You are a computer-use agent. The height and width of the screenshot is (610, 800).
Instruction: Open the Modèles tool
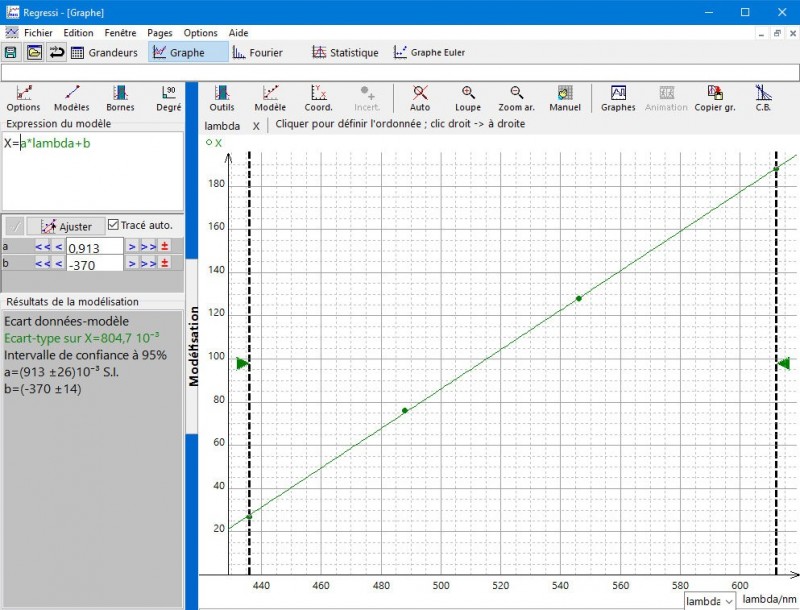click(x=72, y=98)
